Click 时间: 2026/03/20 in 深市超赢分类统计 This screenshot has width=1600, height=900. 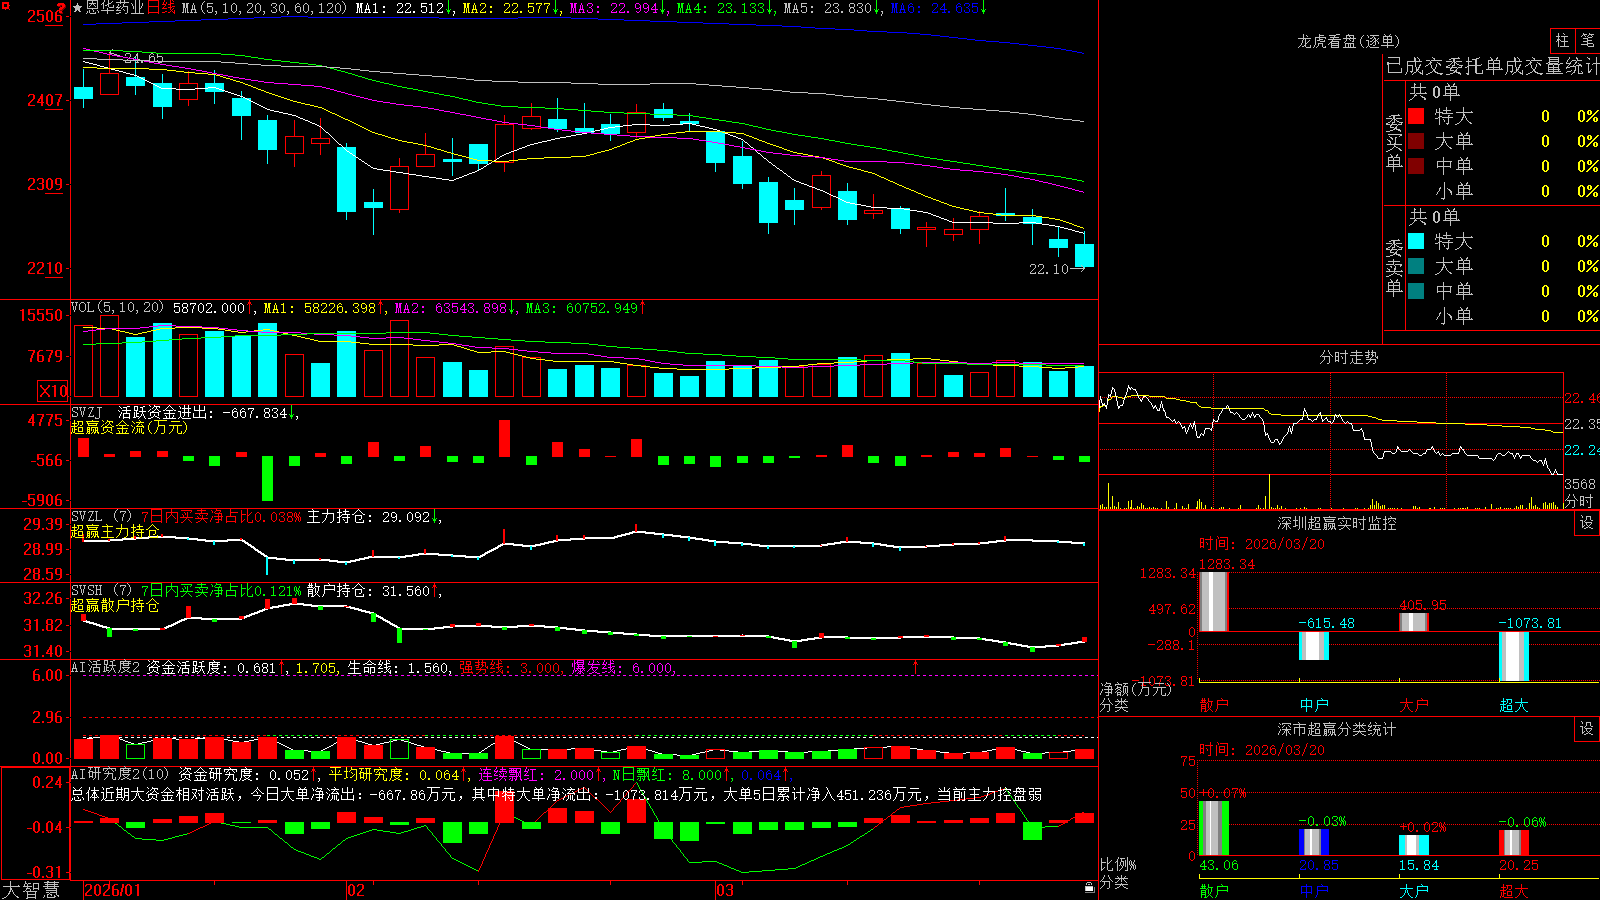pos(1261,750)
